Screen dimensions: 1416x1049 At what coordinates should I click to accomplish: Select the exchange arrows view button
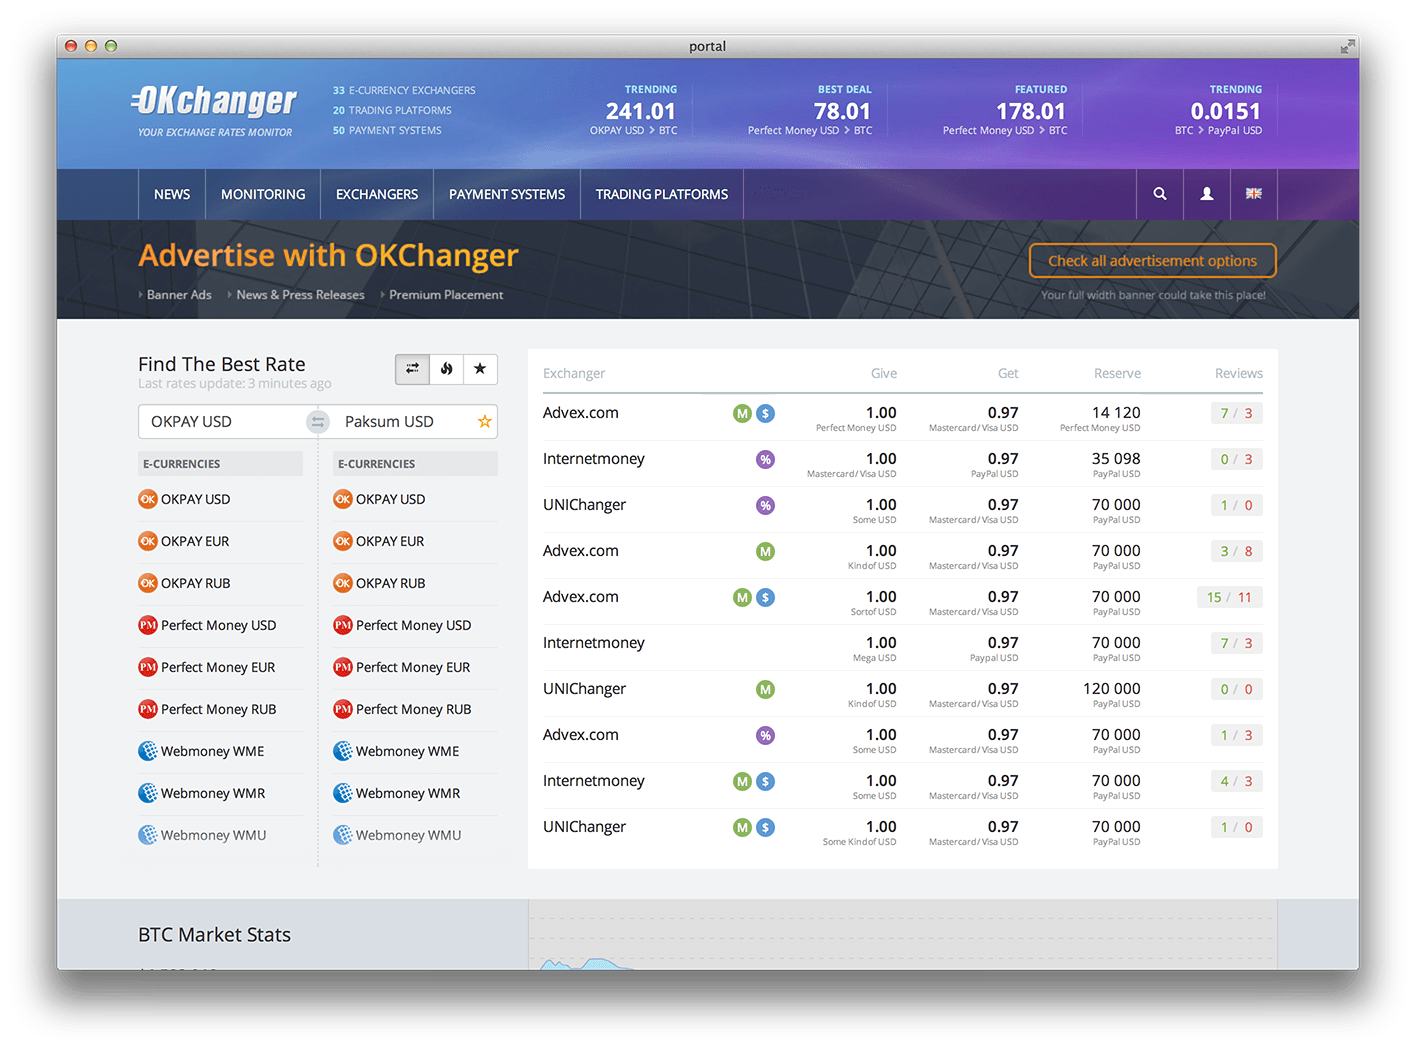pyautogui.click(x=412, y=369)
